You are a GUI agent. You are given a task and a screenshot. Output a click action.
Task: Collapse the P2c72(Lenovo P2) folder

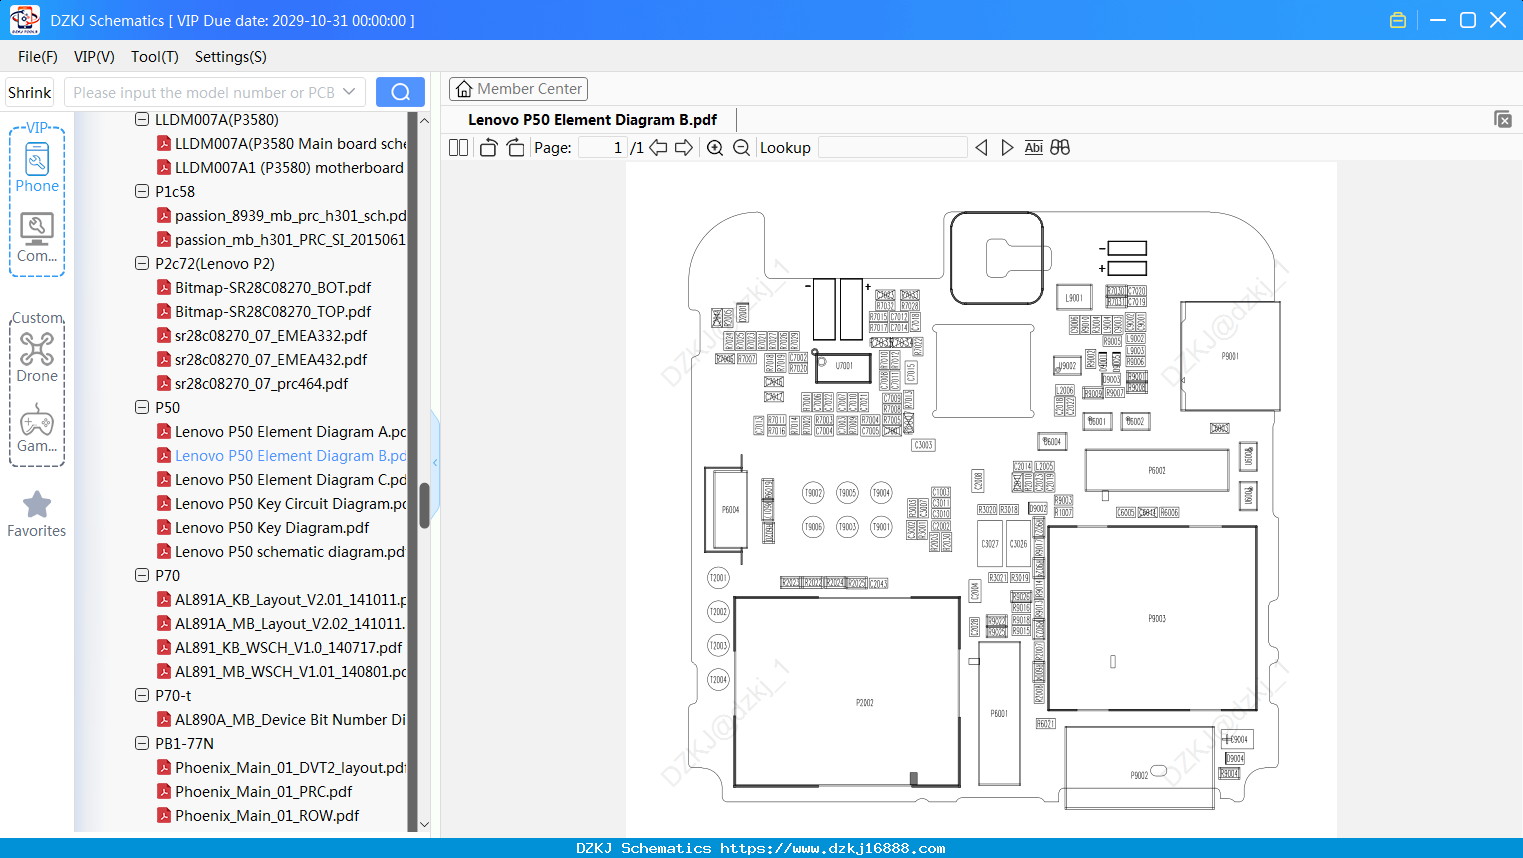click(142, 264)
